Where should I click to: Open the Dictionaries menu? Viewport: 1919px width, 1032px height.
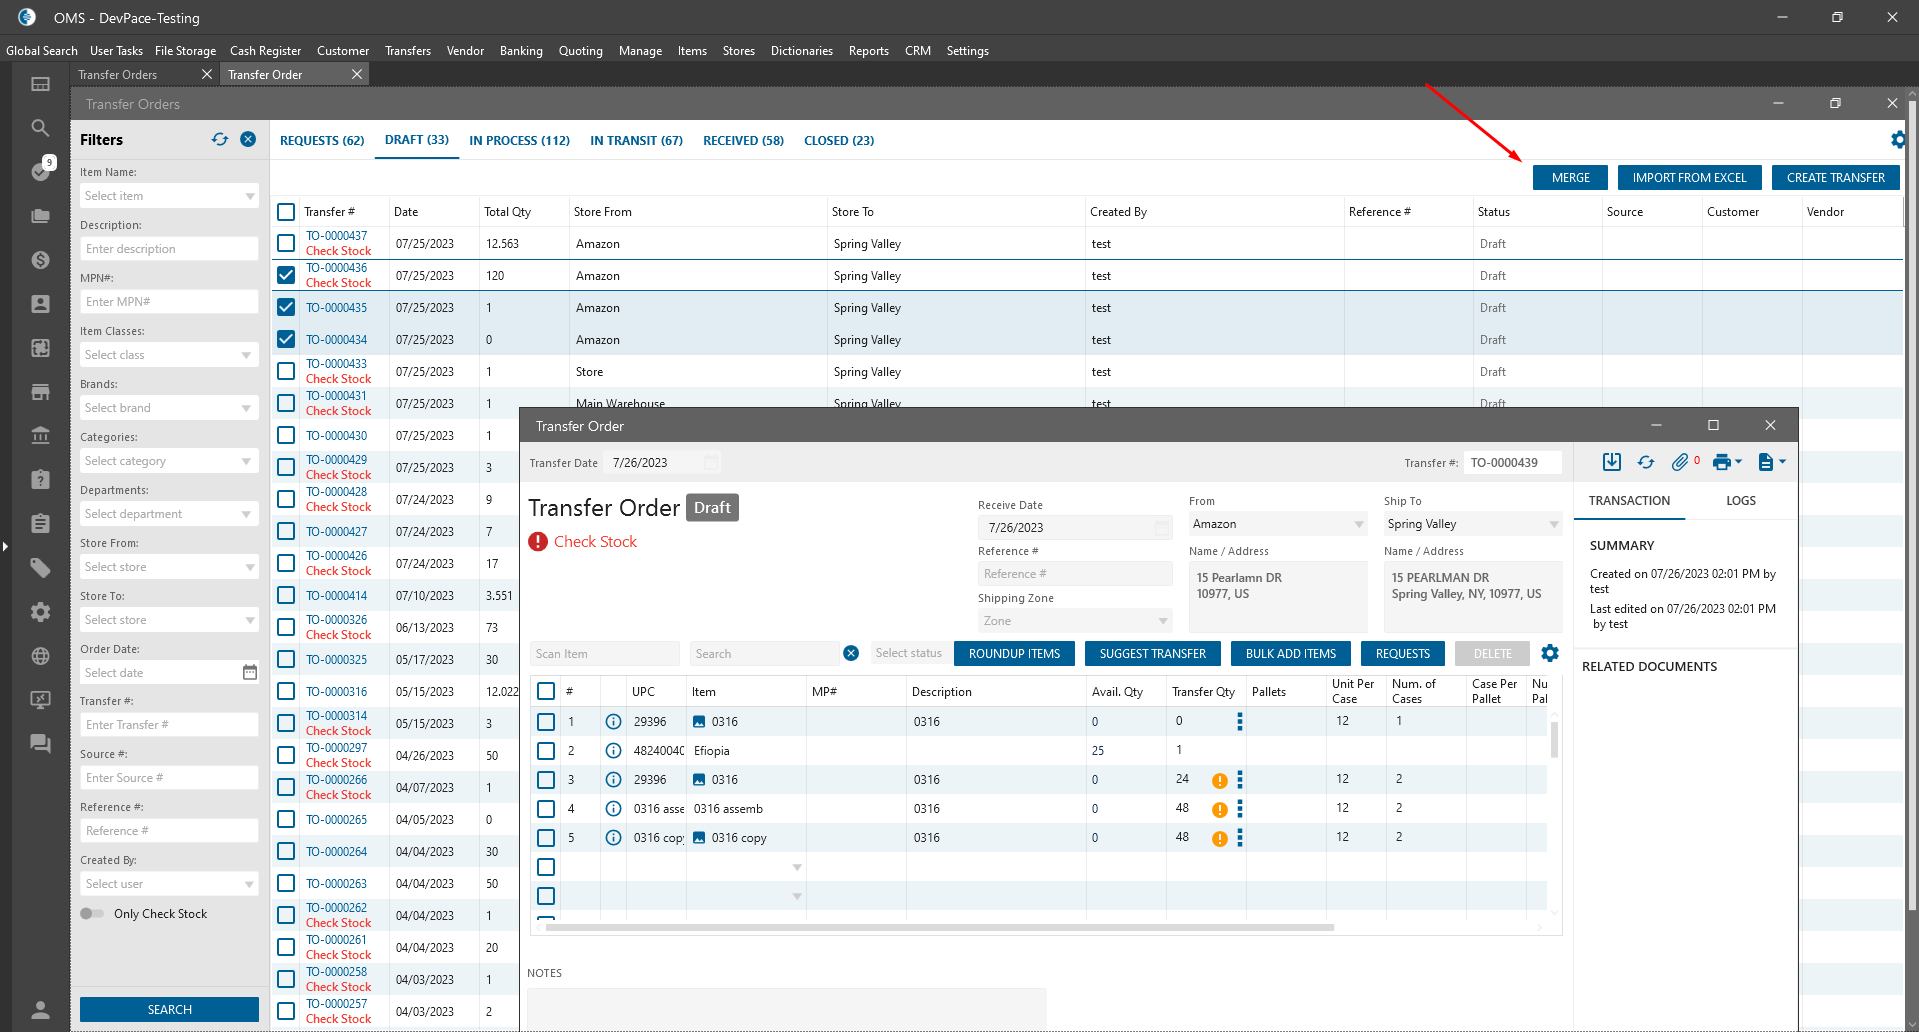pyautogui.click(x=801, y=51)
